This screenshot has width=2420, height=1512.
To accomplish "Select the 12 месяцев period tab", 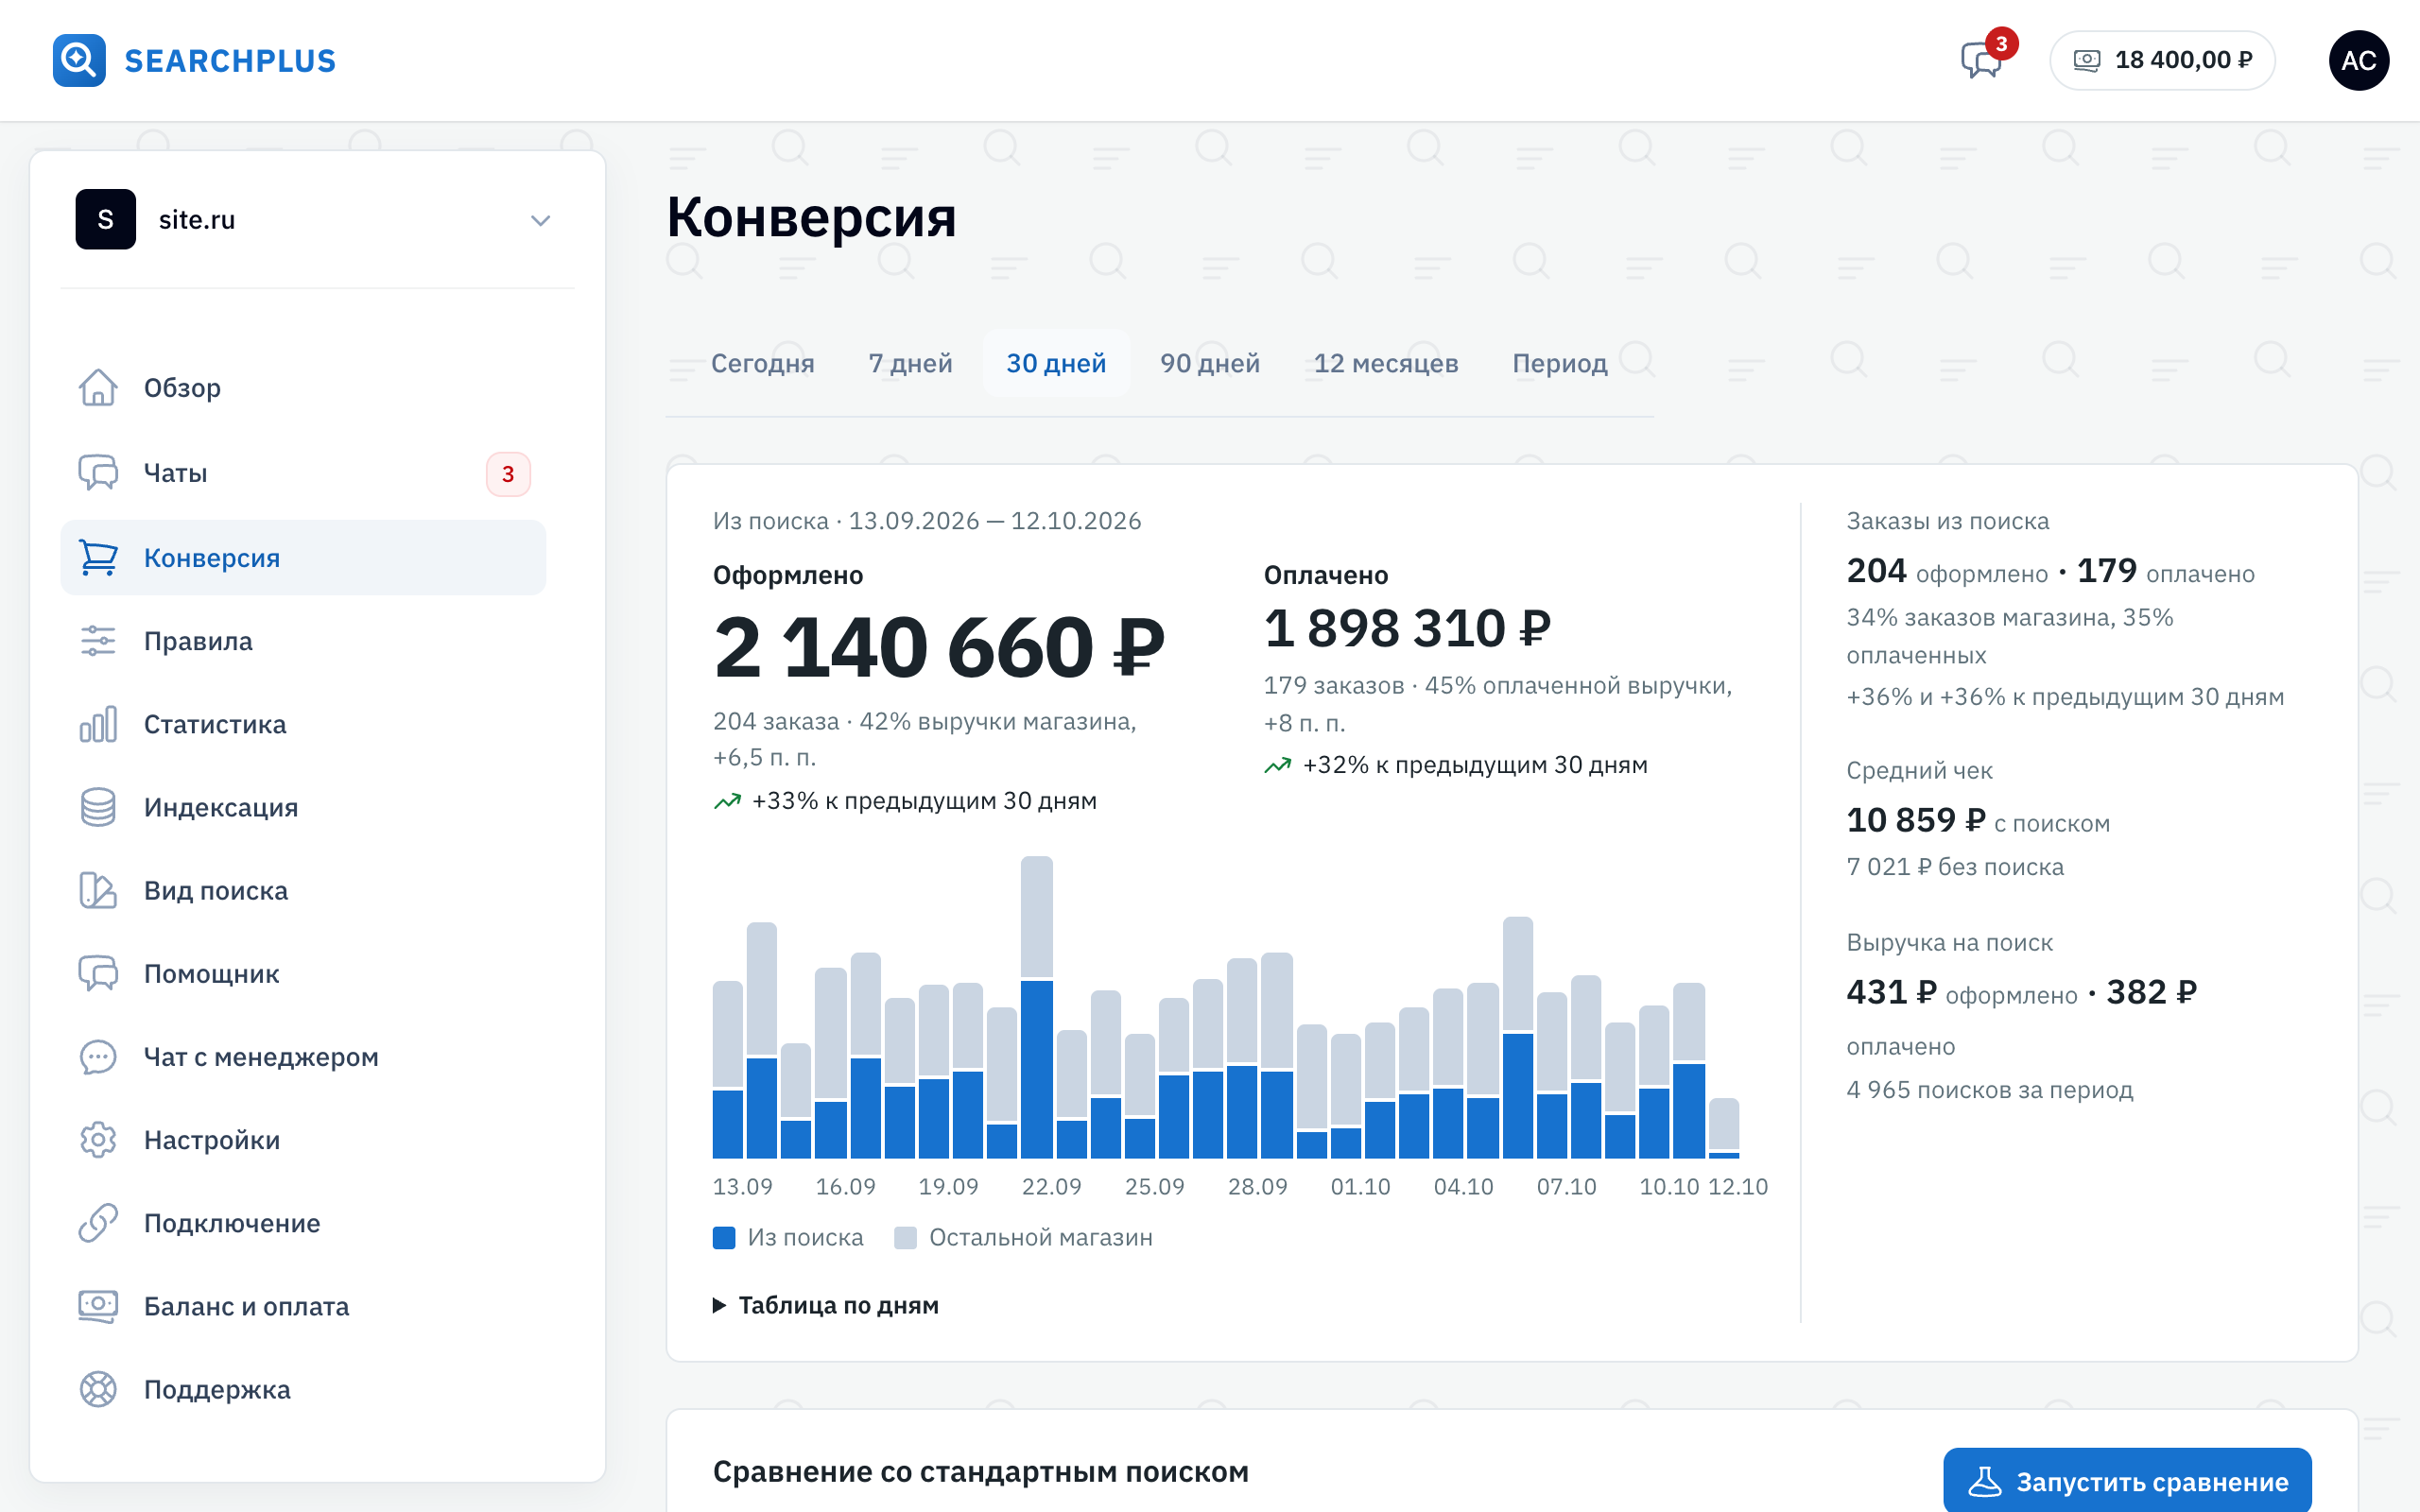I will pyautogui.click(x=1385, y=363).
